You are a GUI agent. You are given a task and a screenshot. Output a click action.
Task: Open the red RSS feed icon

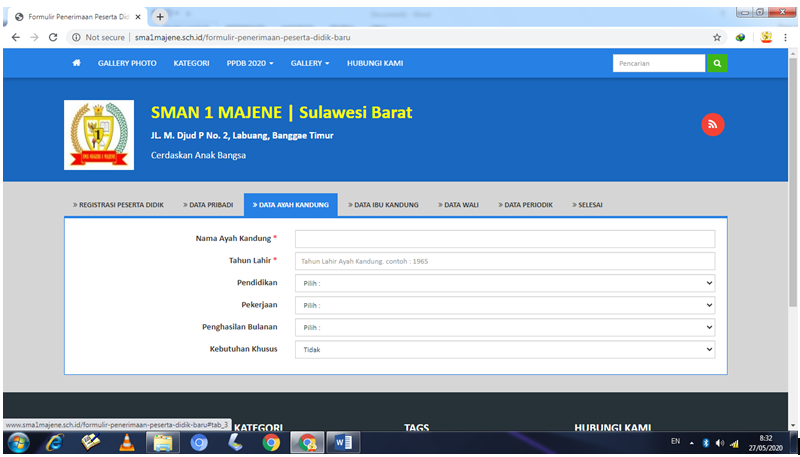tap(712, 124)
